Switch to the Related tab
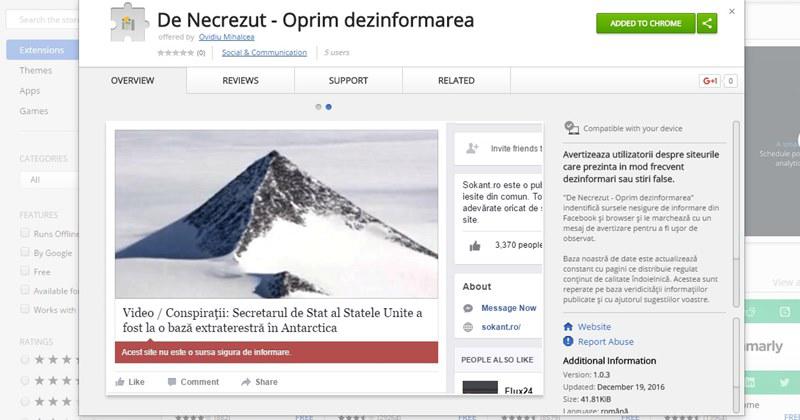The height and width of the screenshot is (420, 800). click(x=456, y=81)
